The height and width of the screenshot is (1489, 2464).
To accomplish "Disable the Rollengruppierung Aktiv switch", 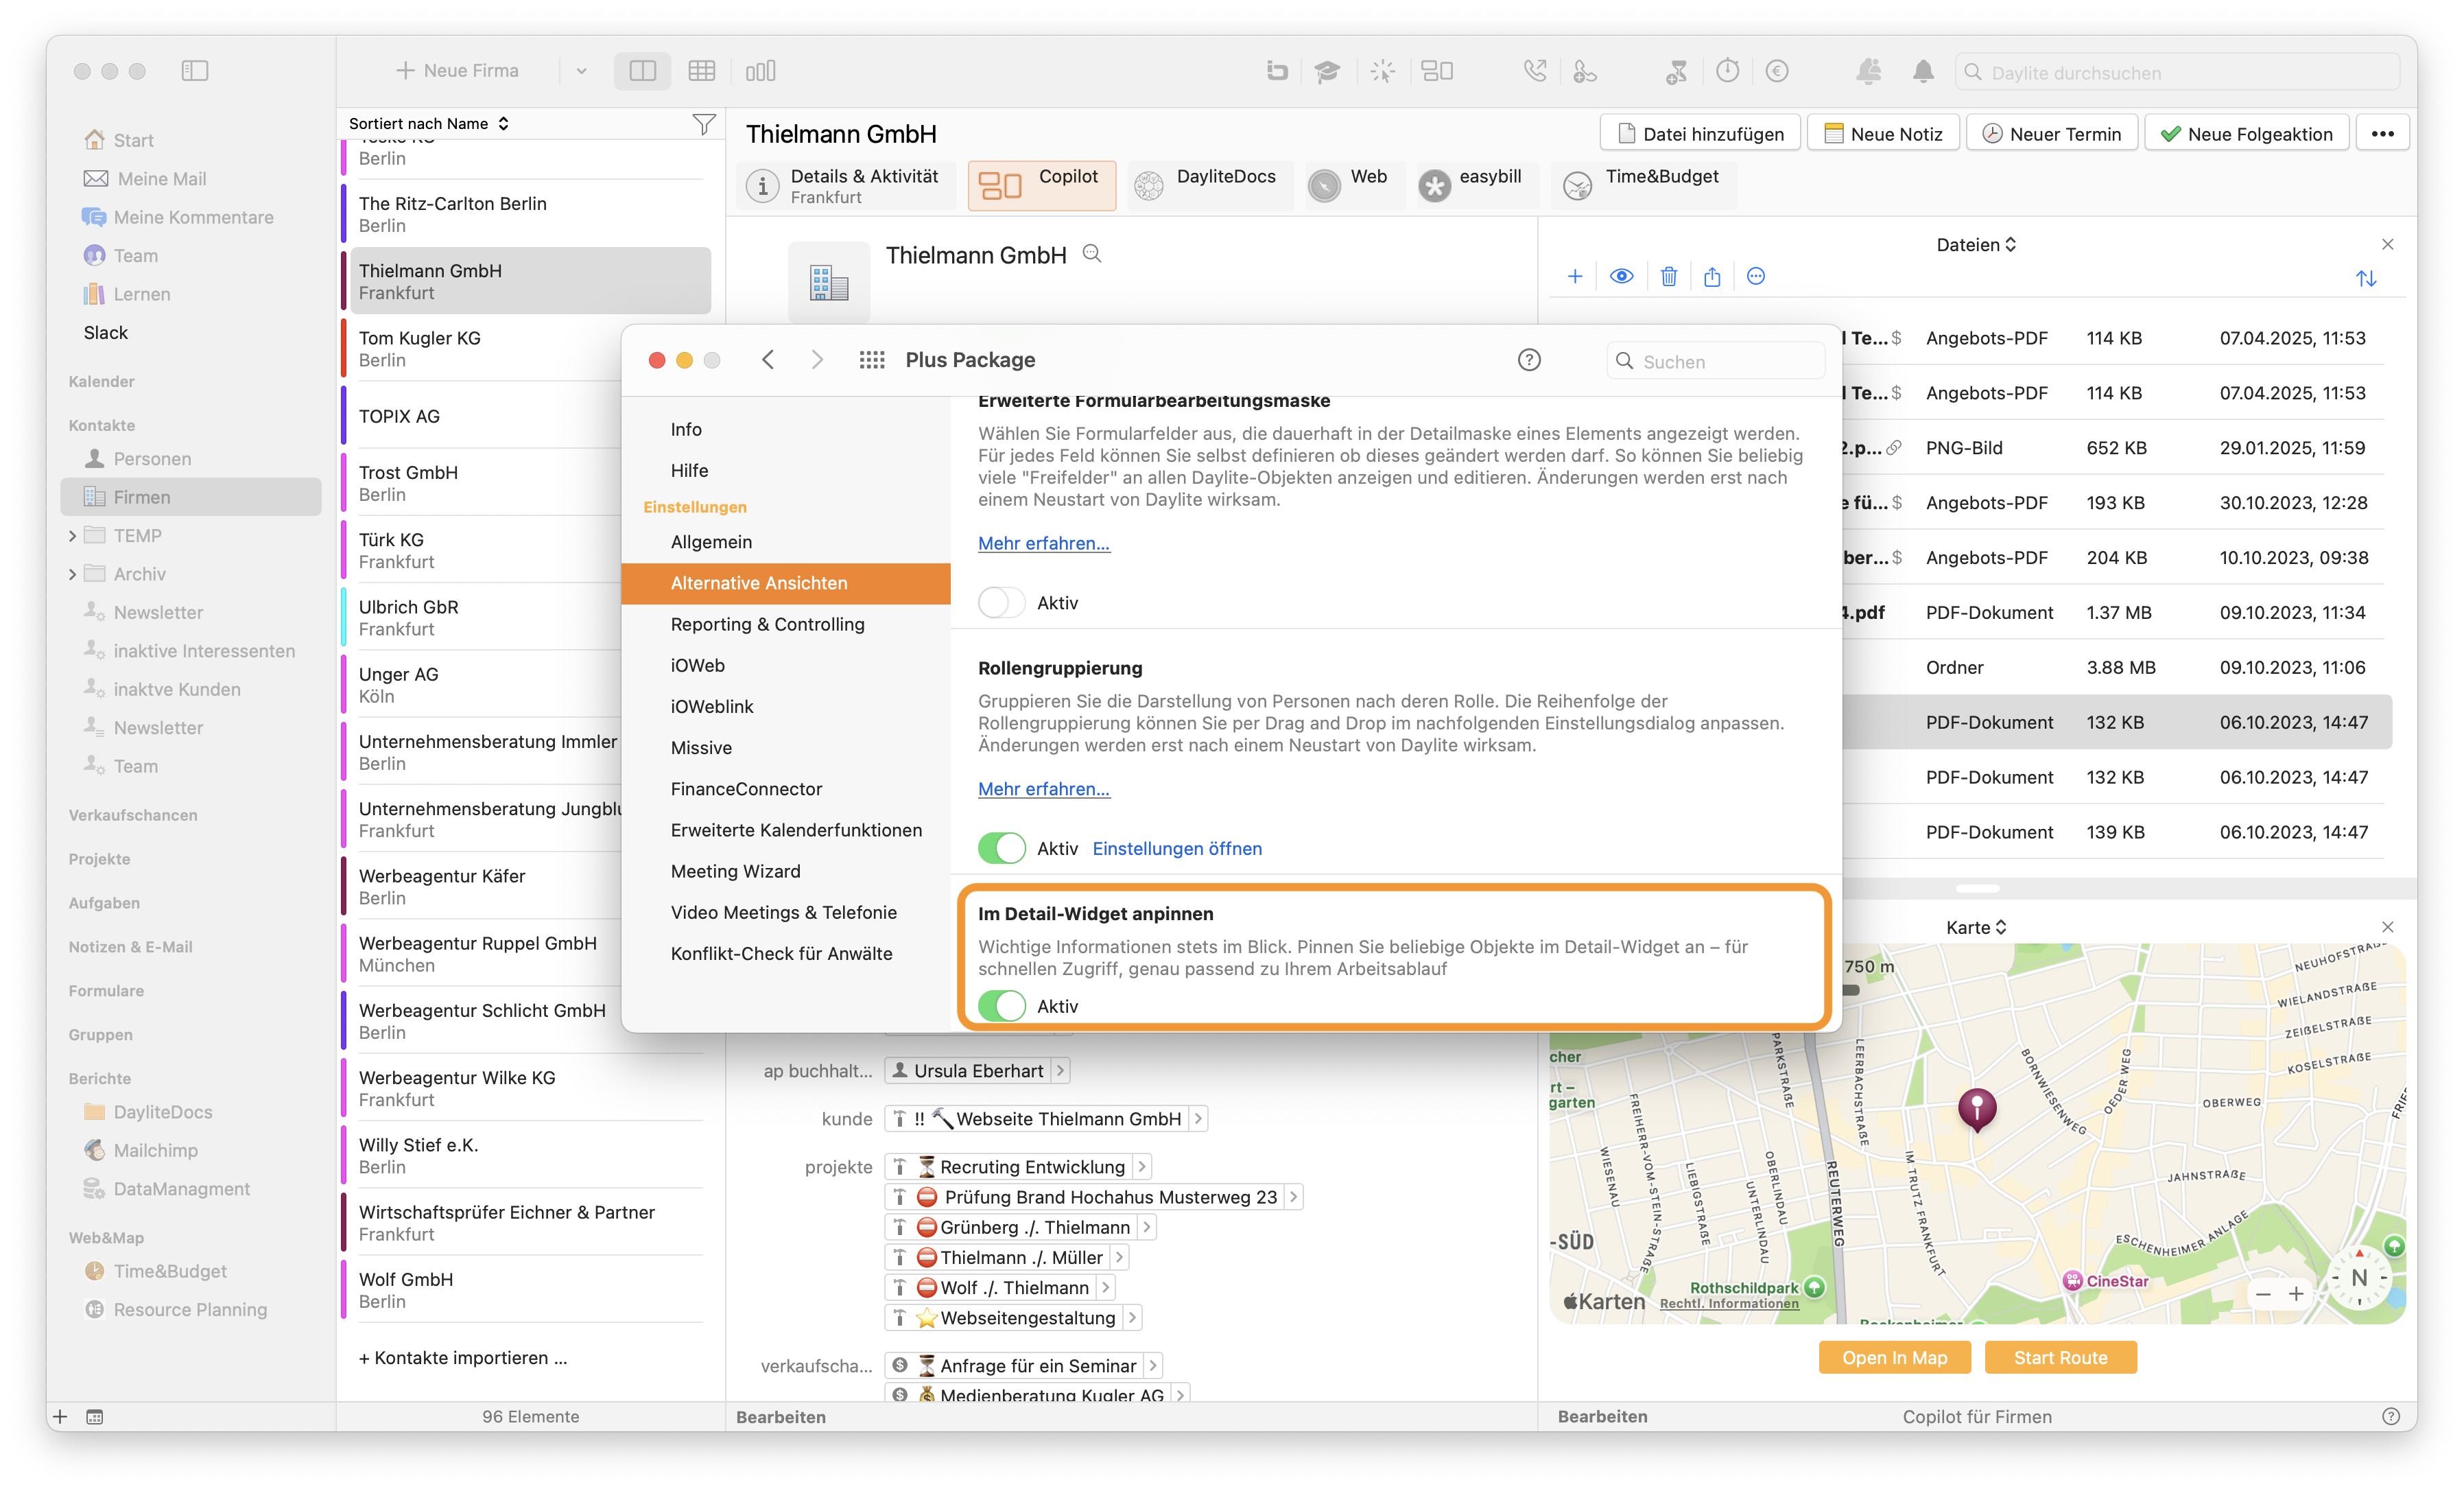I will click(1001, 848).
